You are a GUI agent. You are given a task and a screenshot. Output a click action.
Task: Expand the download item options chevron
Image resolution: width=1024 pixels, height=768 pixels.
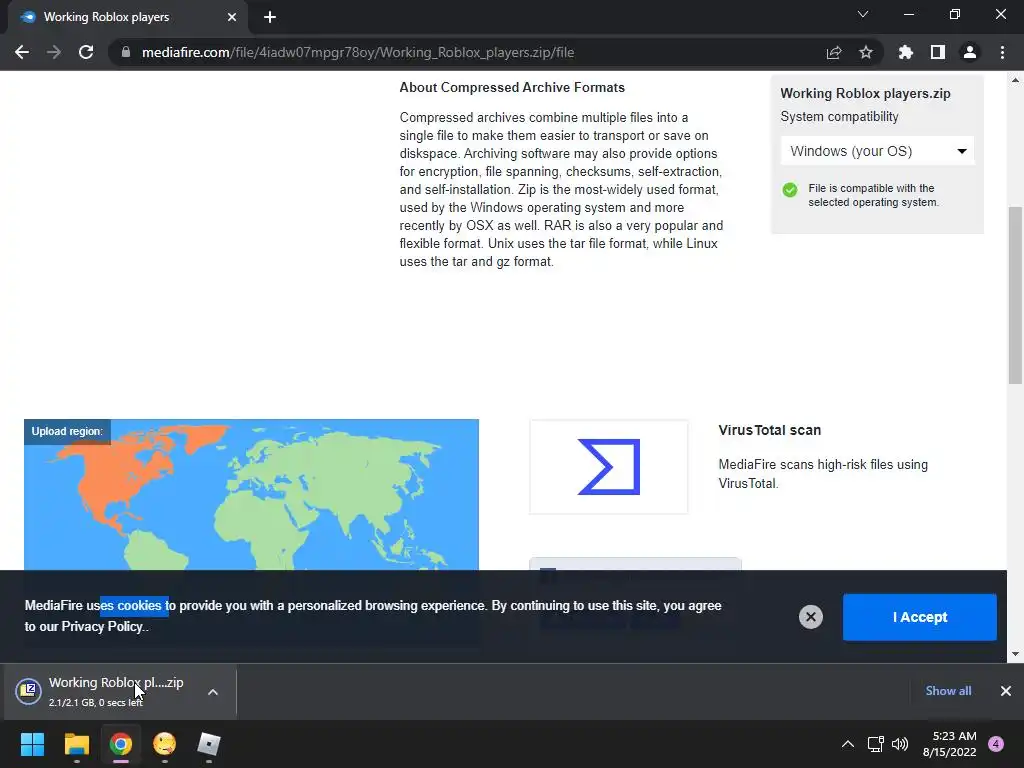pos(213,692)
